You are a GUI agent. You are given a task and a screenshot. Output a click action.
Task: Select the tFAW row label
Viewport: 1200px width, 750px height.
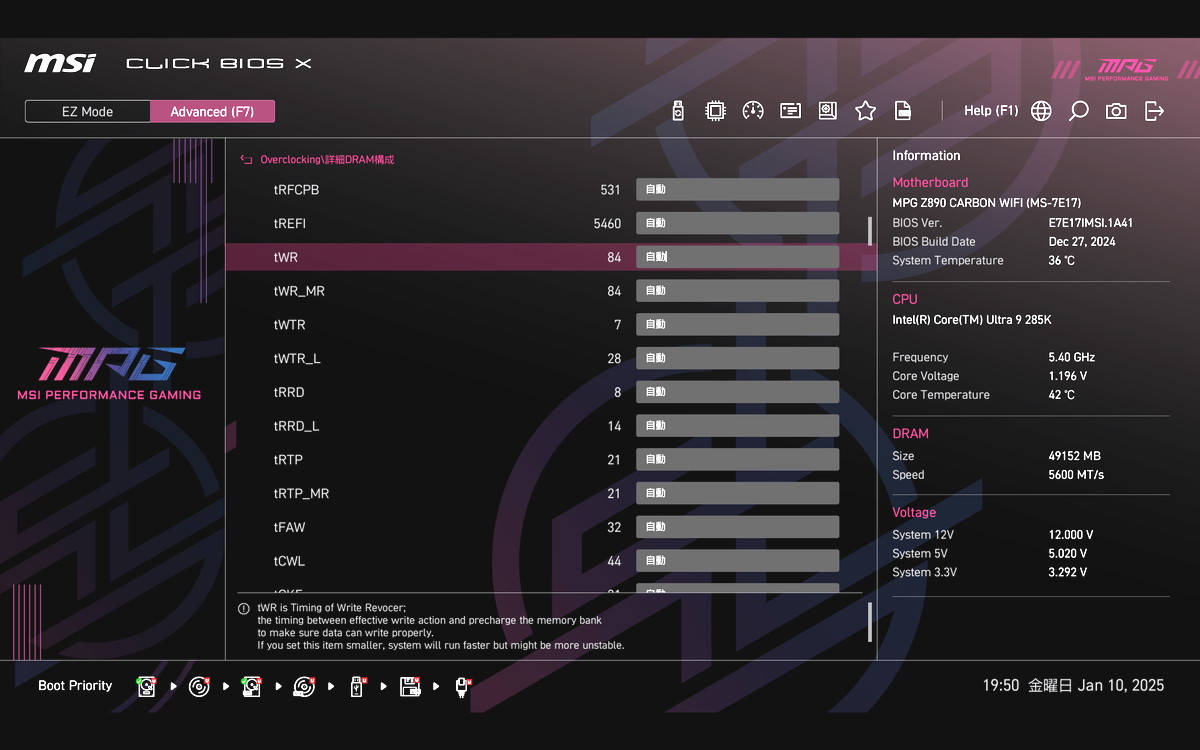[289, 527]
